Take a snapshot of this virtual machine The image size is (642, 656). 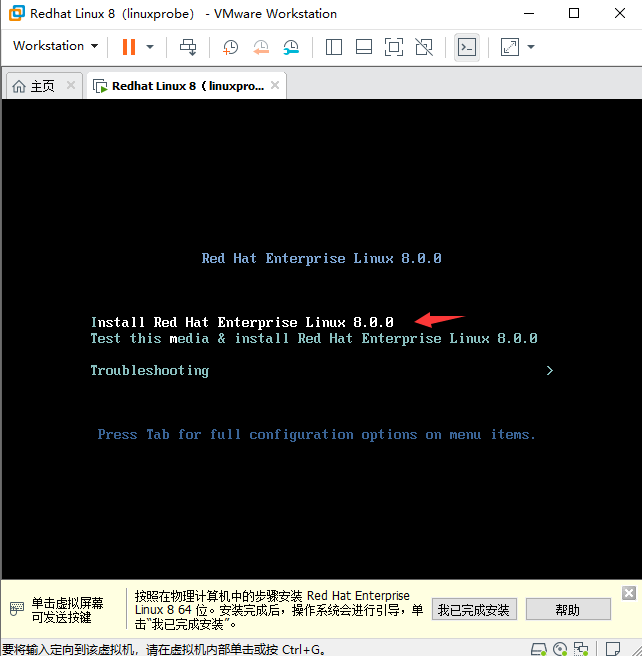pos(230,47)
